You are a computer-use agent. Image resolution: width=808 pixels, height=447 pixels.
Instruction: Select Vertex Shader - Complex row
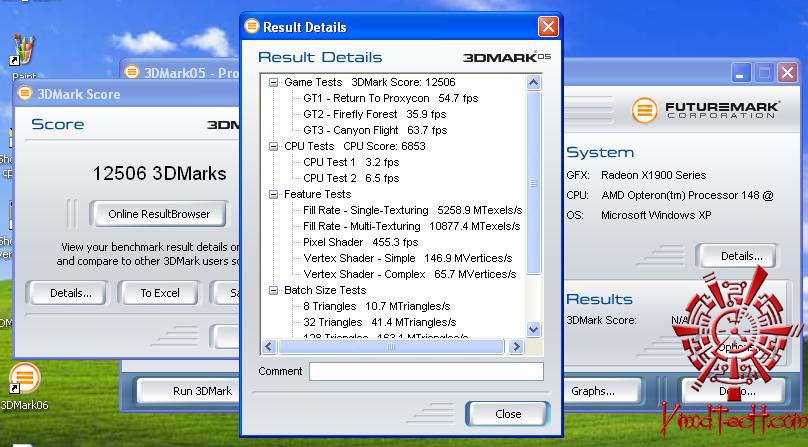click(x=410, y=274)
